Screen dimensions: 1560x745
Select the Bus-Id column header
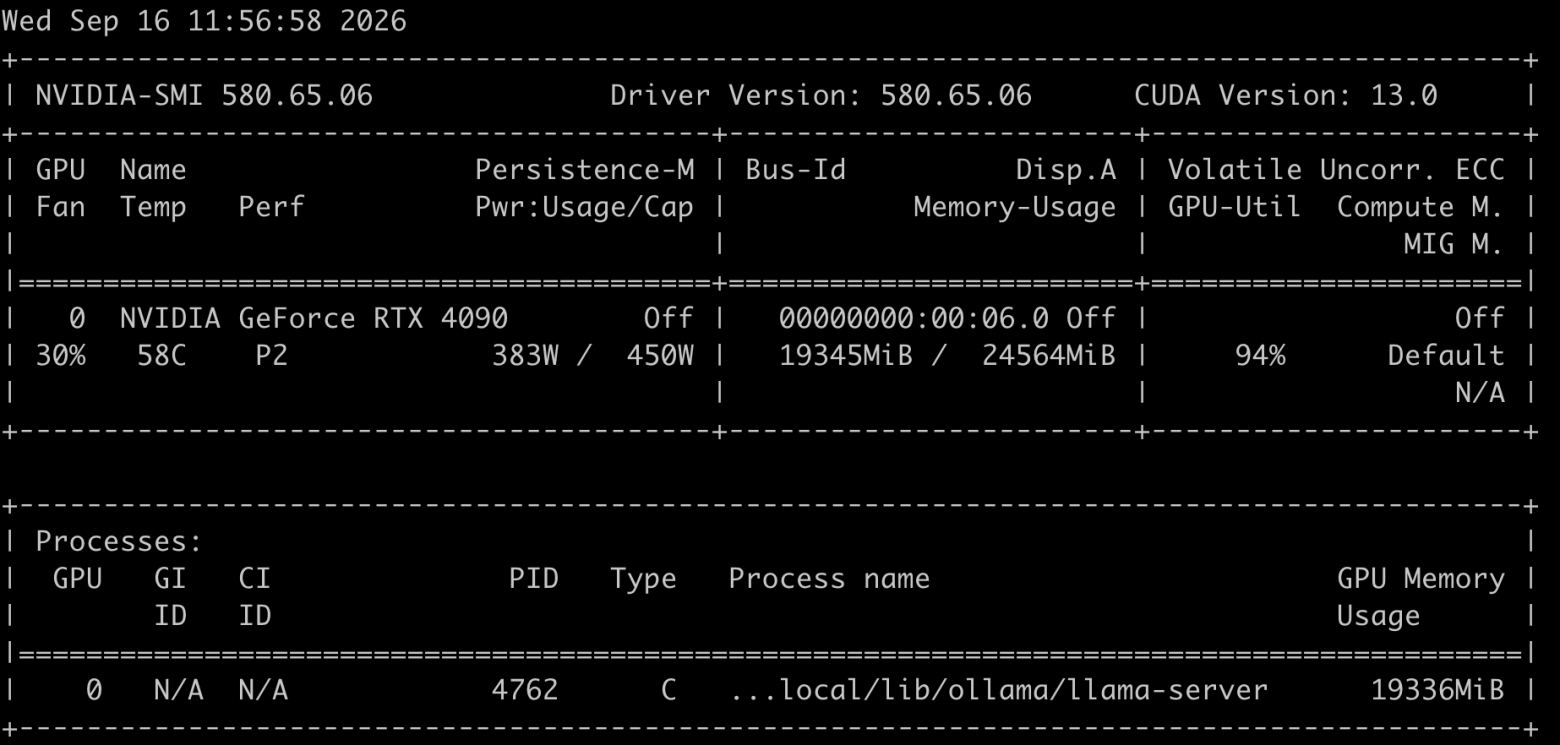796,170
